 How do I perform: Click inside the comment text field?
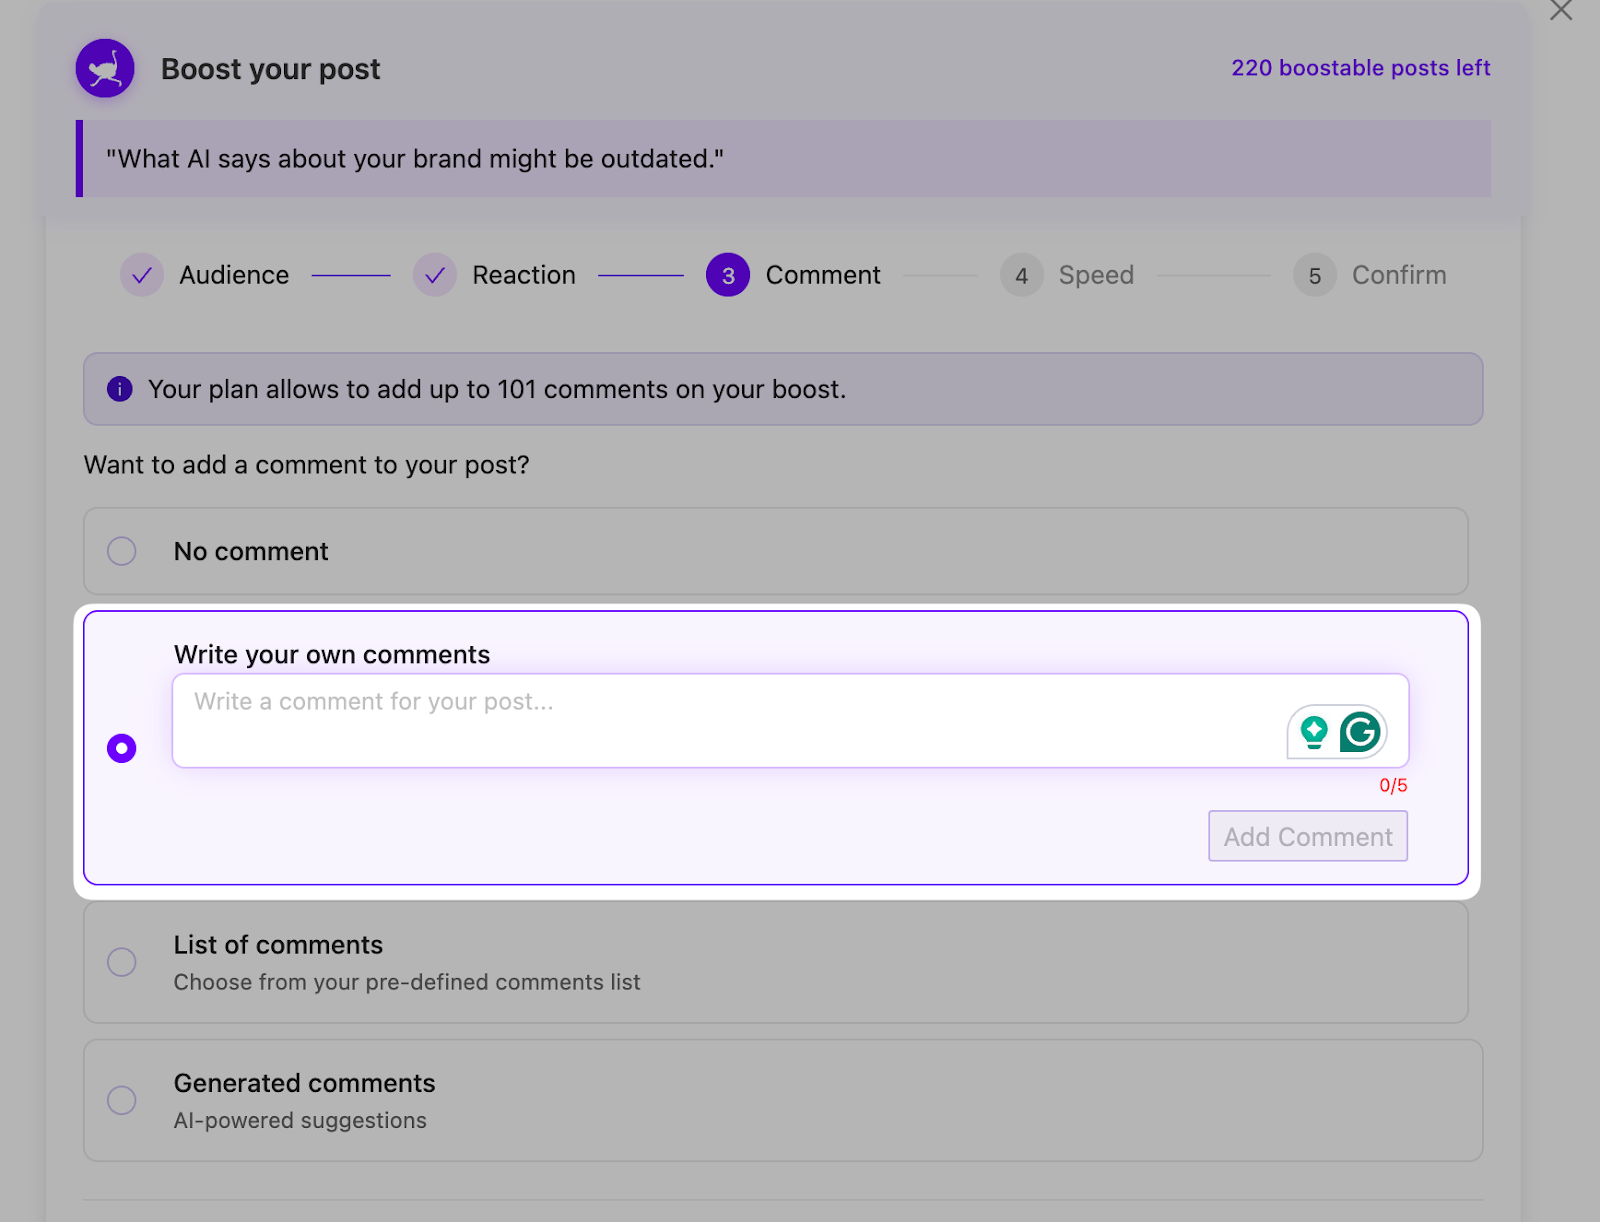[x=700, y=720]
